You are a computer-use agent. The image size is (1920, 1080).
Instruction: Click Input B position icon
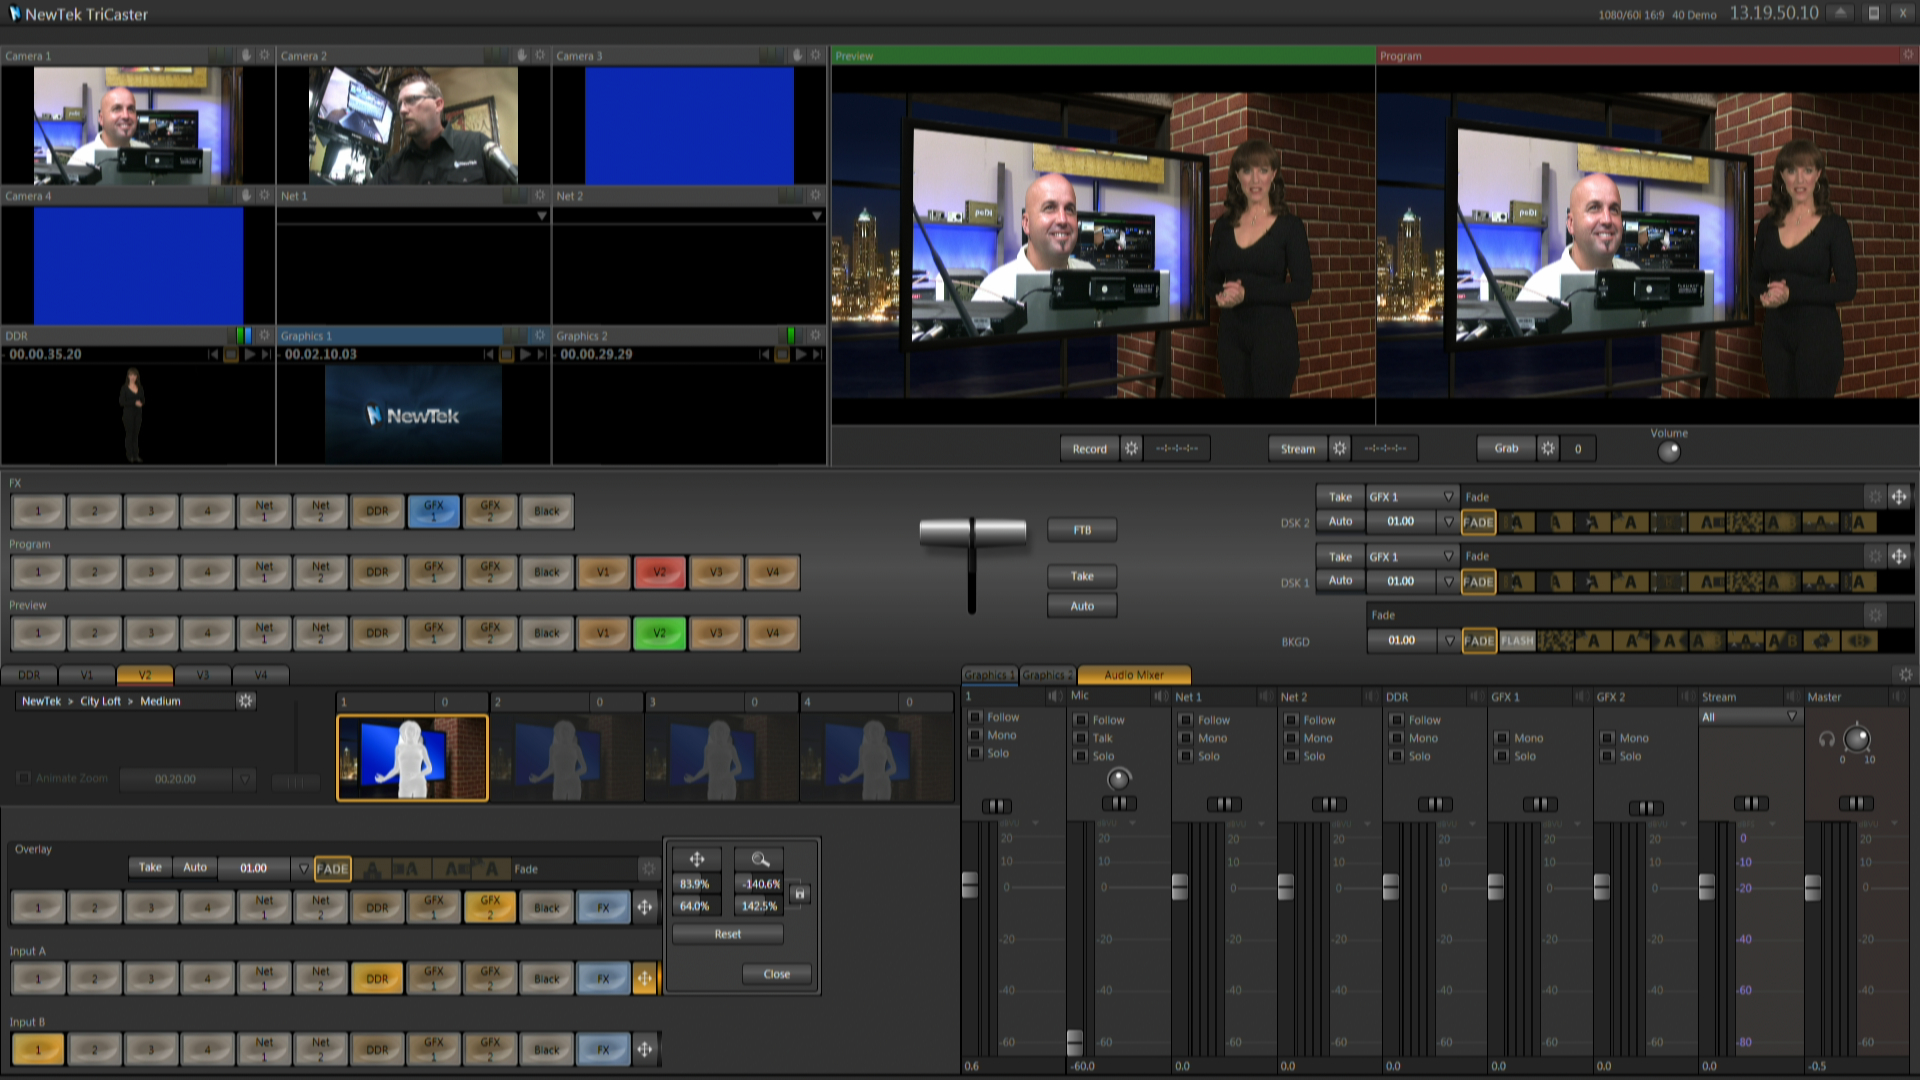645,1050
